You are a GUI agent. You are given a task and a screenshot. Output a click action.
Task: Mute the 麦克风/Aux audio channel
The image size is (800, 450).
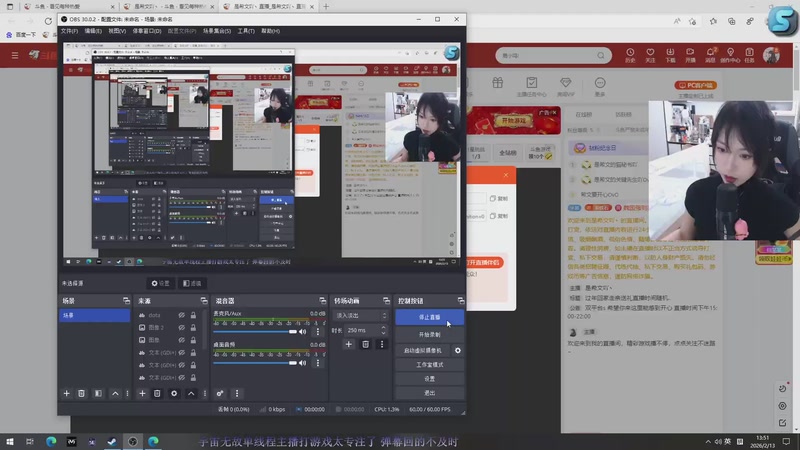303,332
